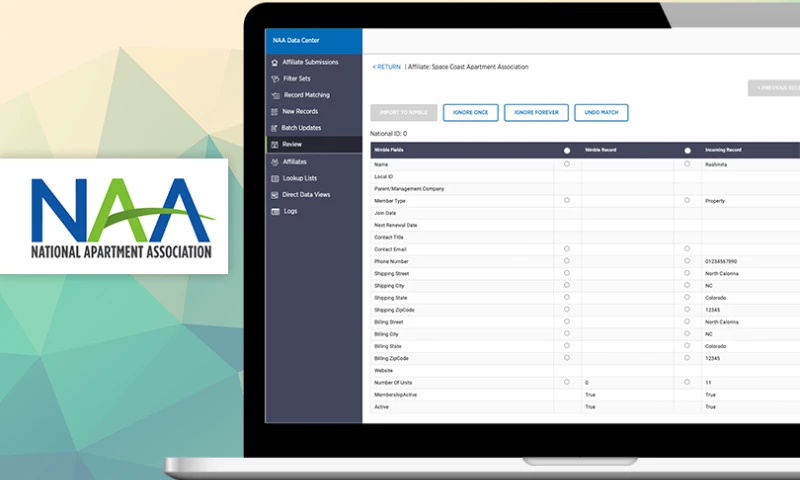Open the Logs section
The image size is (800, 480).
290,211
